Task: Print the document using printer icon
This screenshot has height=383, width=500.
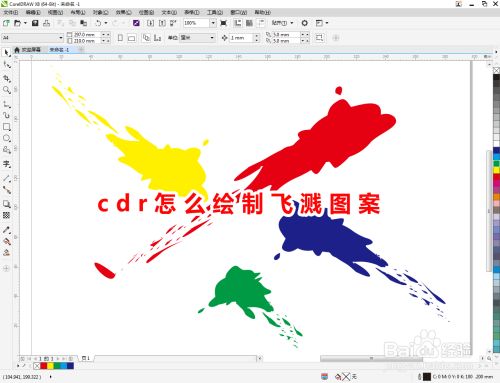Action: [46, 23]
